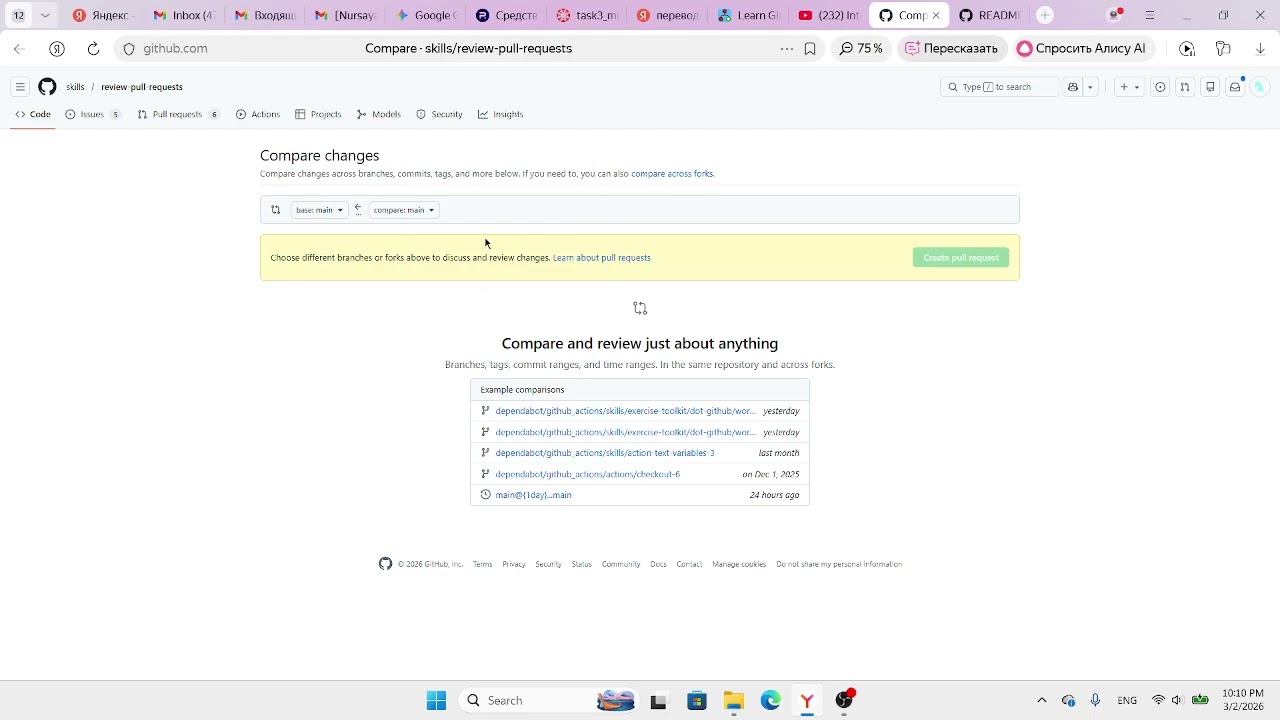Open your issues icon in header
Image resolution: width=1280 pixels, height=720 pixels.
(1160, 87)
